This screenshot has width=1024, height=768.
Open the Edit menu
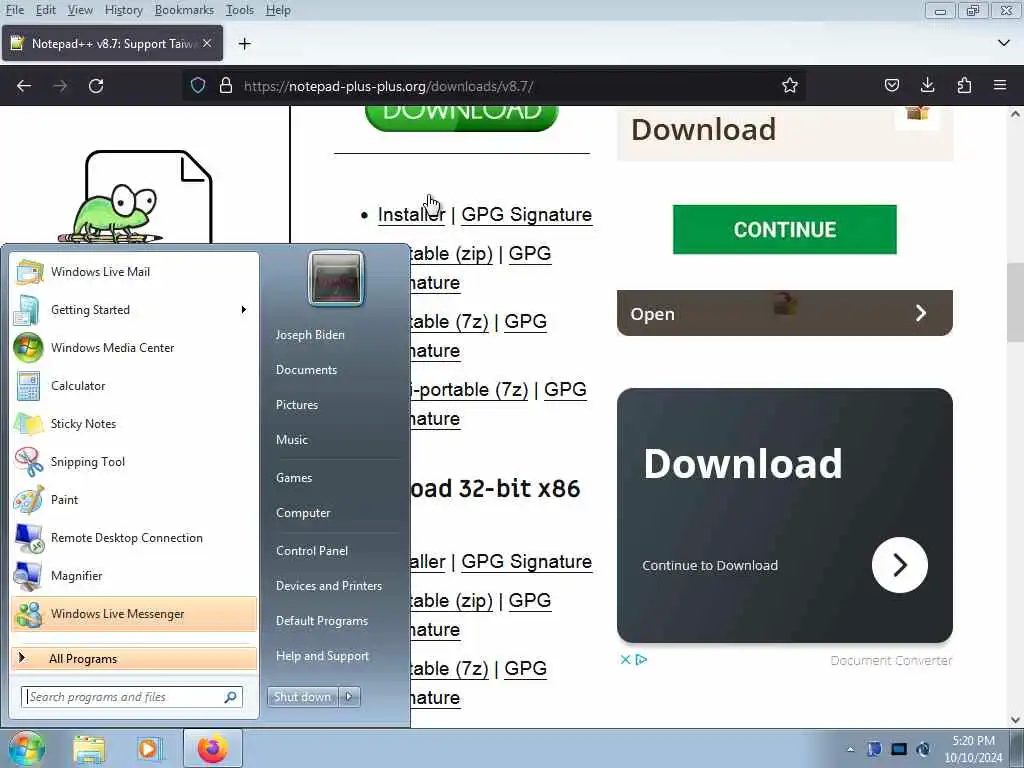46,10
